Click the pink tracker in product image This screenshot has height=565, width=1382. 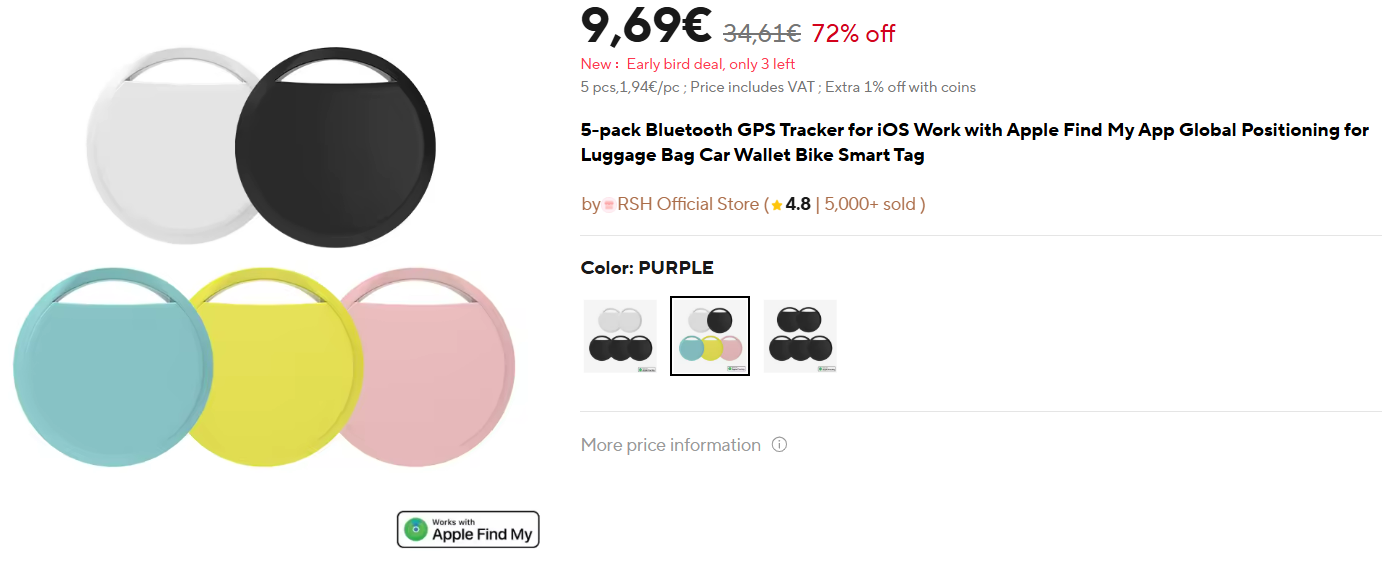coord(432,368)
